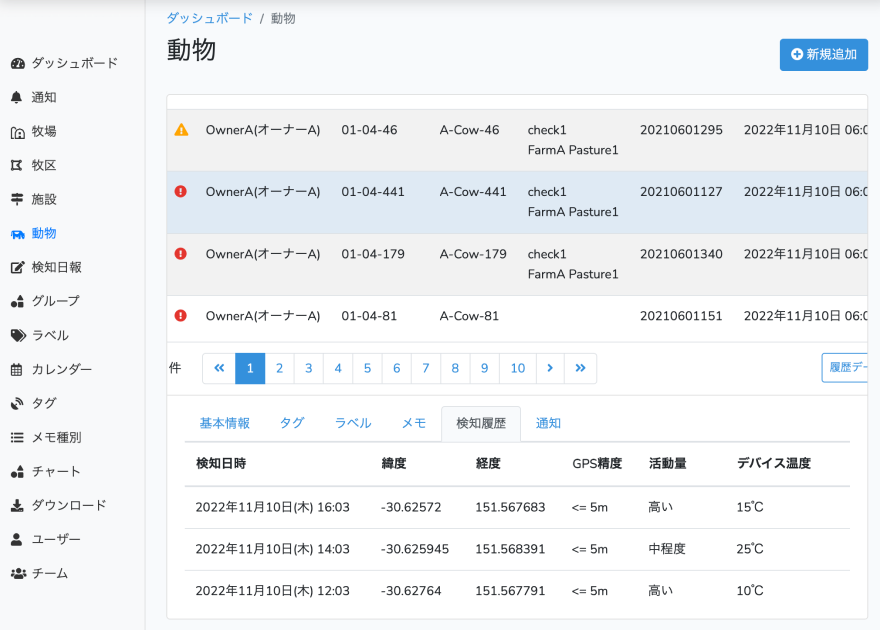Switch to the 基本情報 tab
This screenshot has height=630, width=880.
[225, 423]
